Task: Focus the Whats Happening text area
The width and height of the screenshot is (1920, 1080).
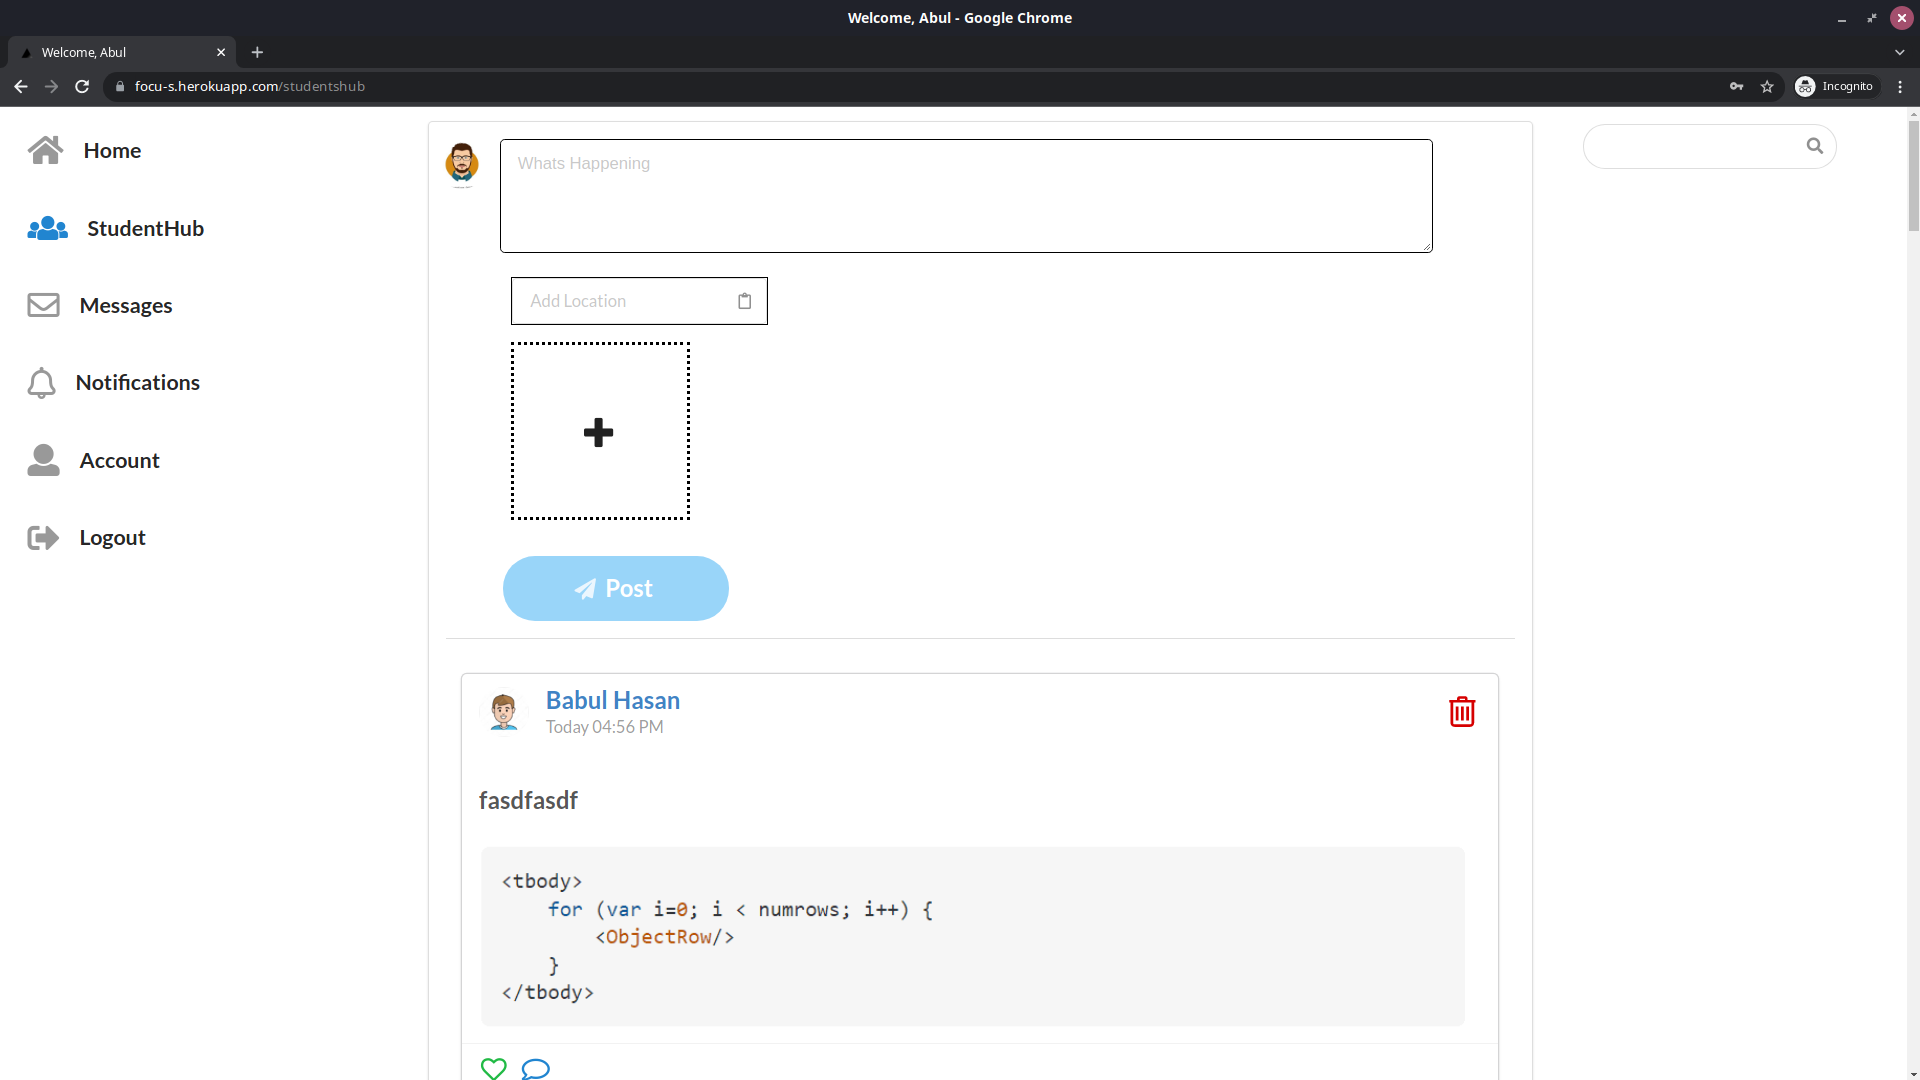Action: [965, 196]
